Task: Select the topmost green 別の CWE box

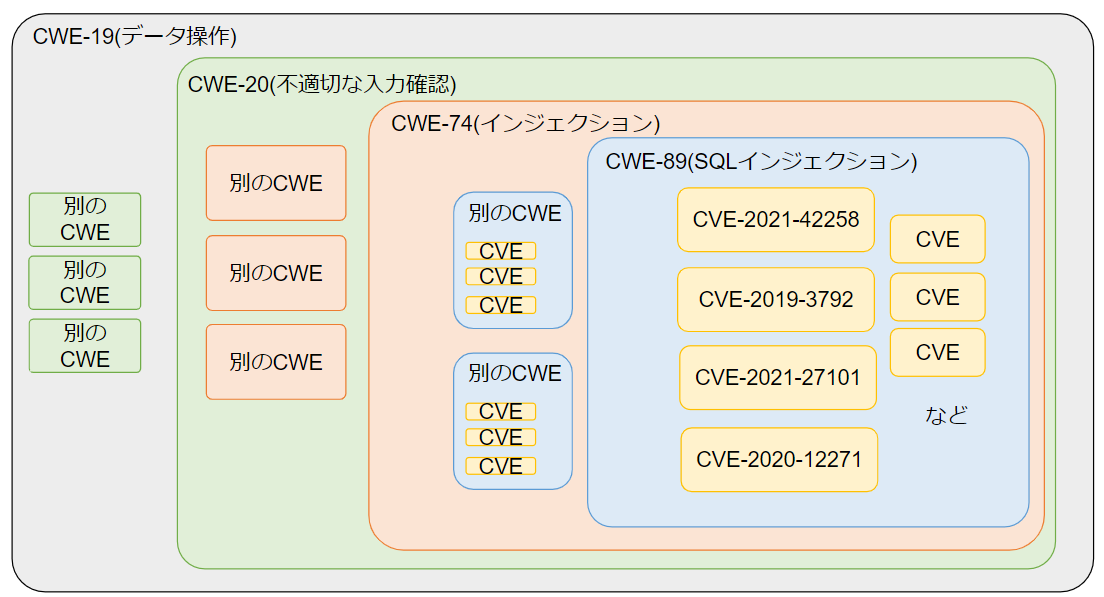Action: (x=85, y=220)
